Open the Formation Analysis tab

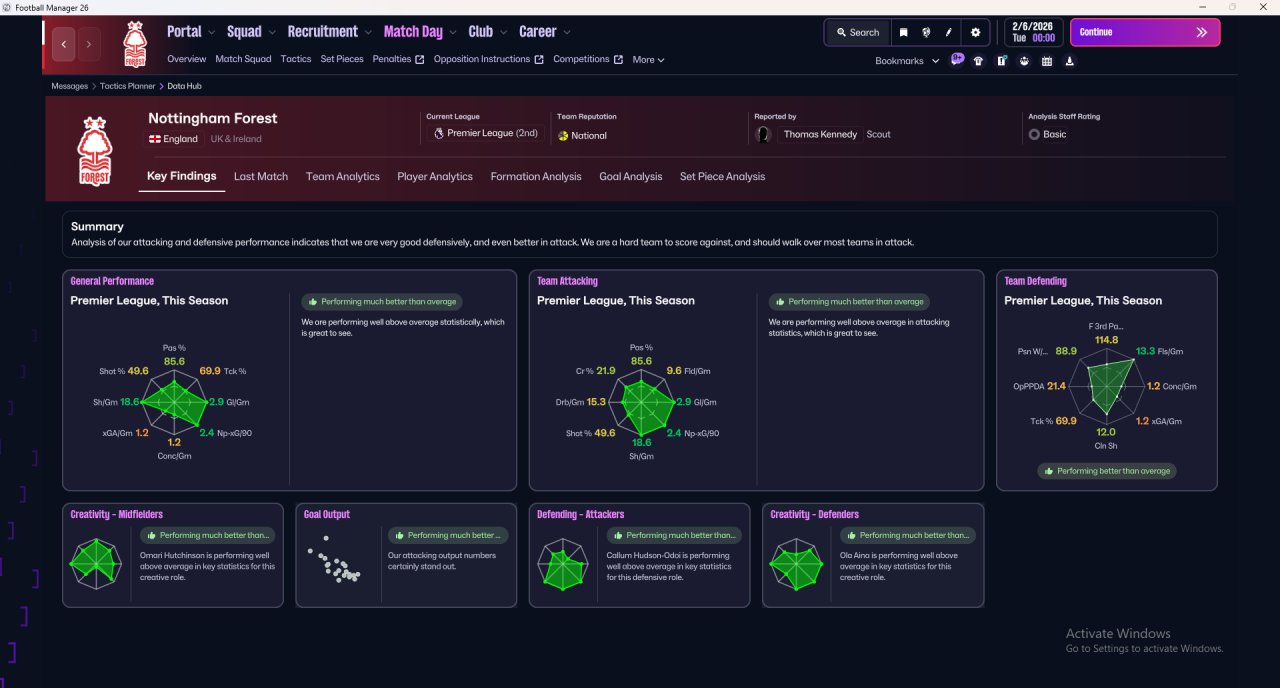click(x=536, y=176)
